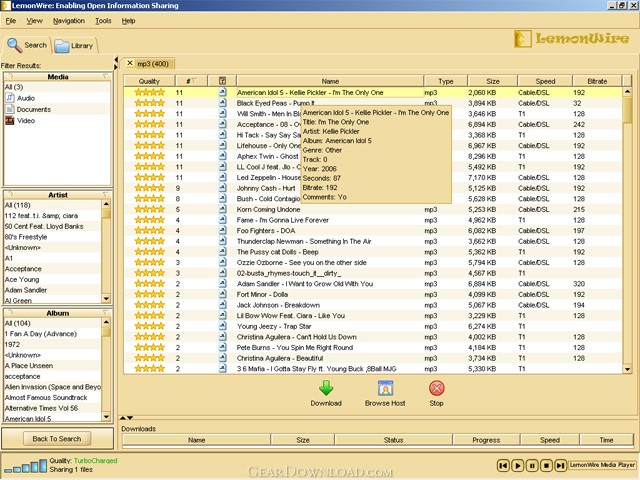Screen dimensions: 640x480
Task: Click the file icon of Jack Johnson - Breakdown row
Action: [222, 305]
